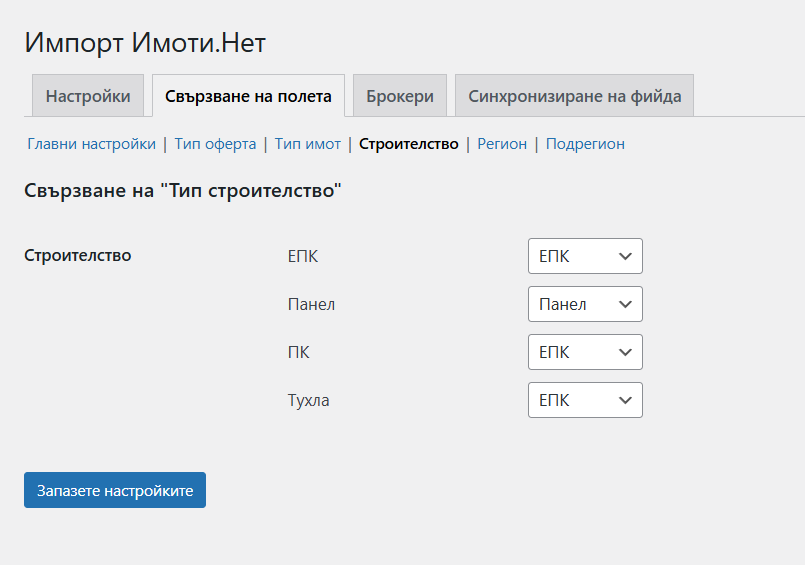Expand the dropdown for the ЕПК row
Image resolution: width=805 pixels, height=565 pixels.
click(585, 256)
